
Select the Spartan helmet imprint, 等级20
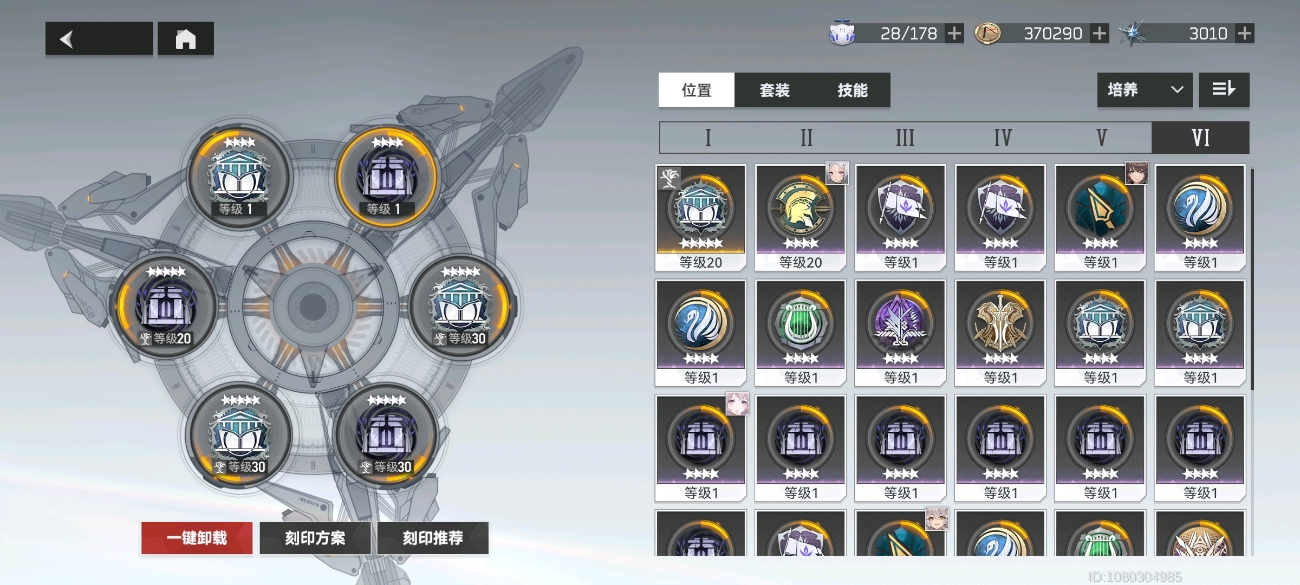click(x=800, y=218)
